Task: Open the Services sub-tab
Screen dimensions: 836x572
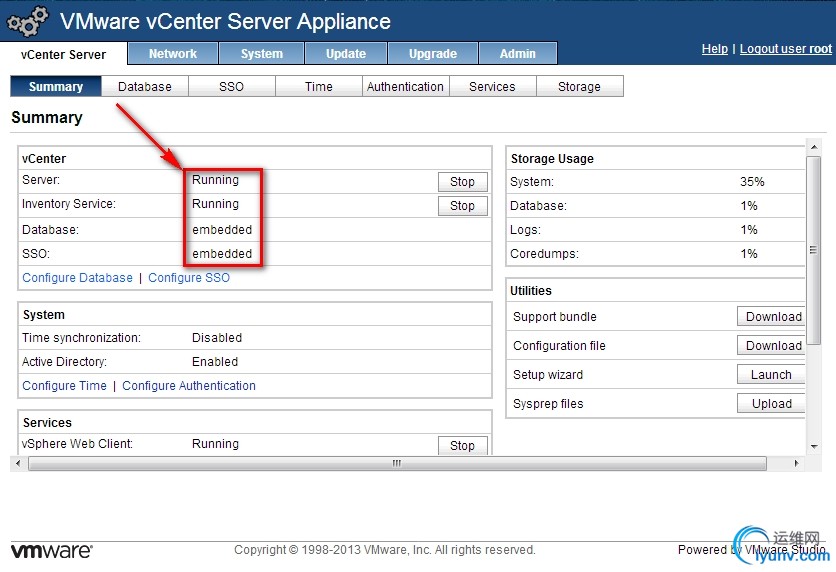Action: pos(492,86)
